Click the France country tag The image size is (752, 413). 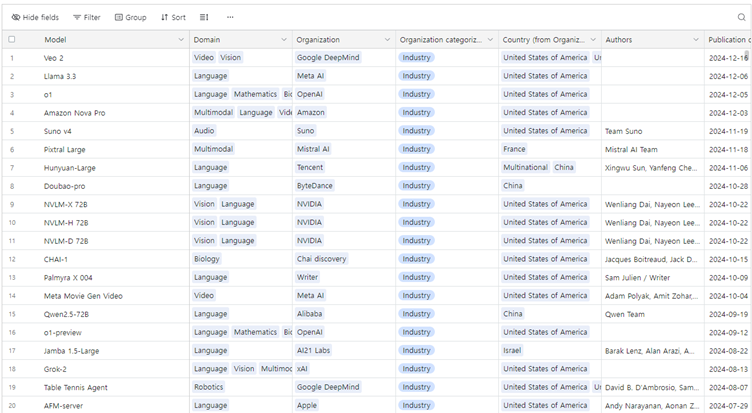point(514,149)
